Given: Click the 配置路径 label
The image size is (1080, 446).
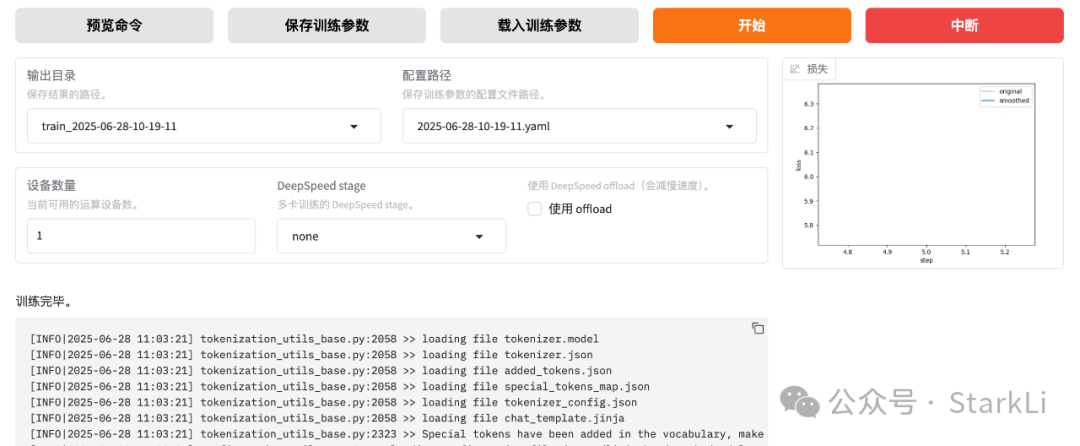Looking at the screenshot, I should click(427, 76).
